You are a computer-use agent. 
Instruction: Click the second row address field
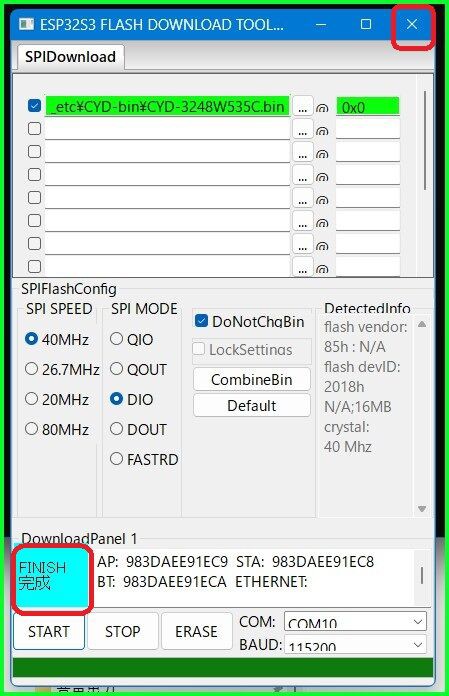click(x=368, y=130)
